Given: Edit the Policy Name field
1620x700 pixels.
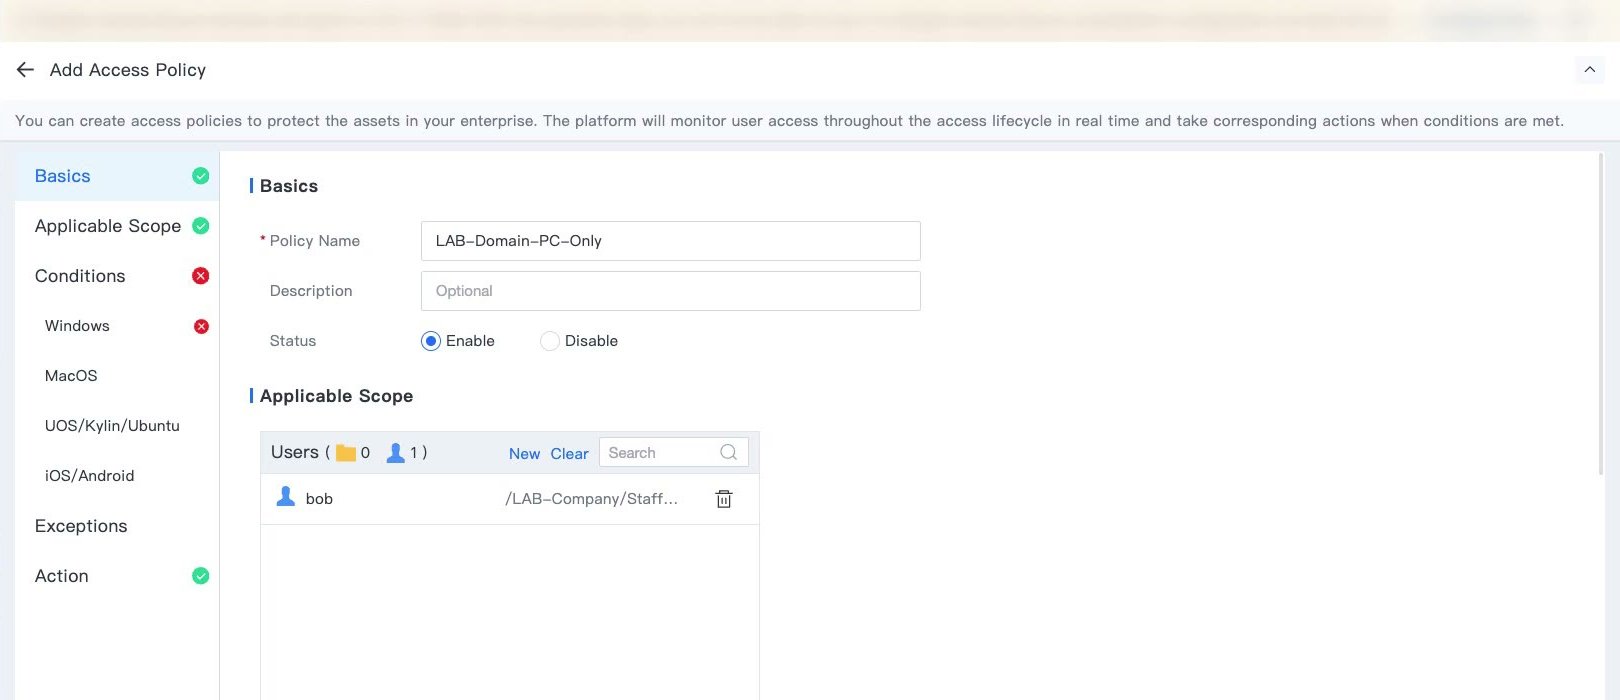Looking at the screenshot, I should point(671,241).
